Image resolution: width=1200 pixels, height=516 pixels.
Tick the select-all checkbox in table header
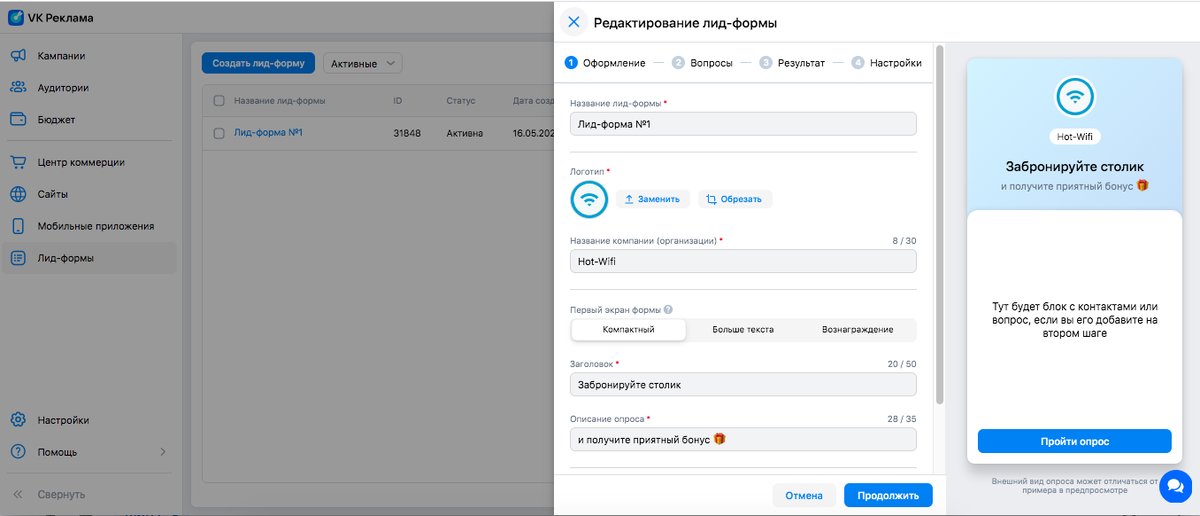pos(219,101)
